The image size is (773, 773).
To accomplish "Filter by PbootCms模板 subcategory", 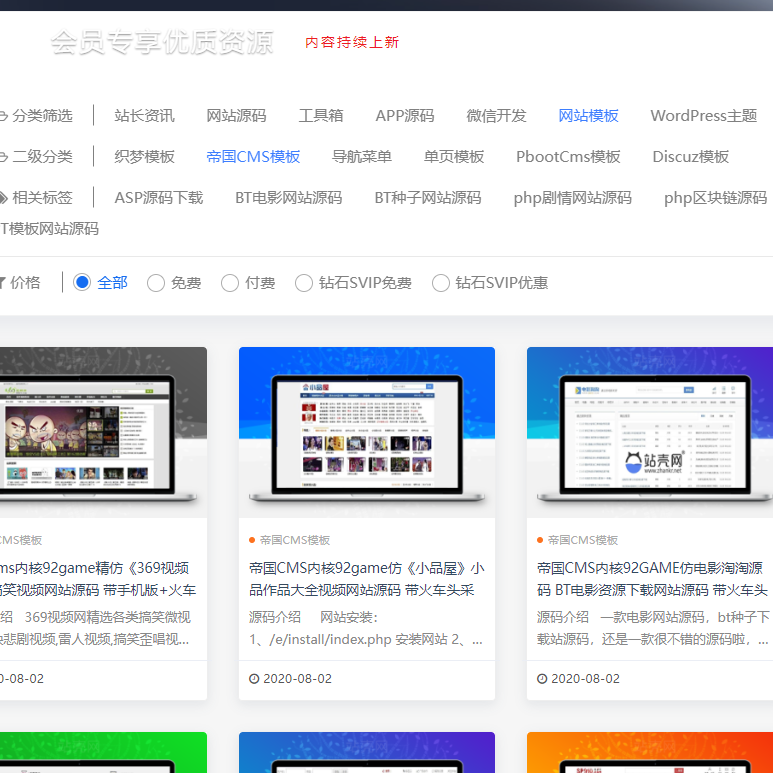I will 568,156.
